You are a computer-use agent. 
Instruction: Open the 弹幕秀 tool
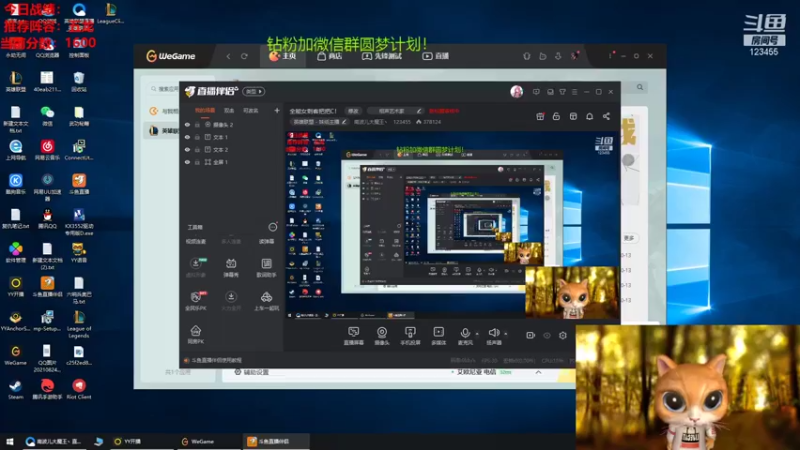(231, 267)
